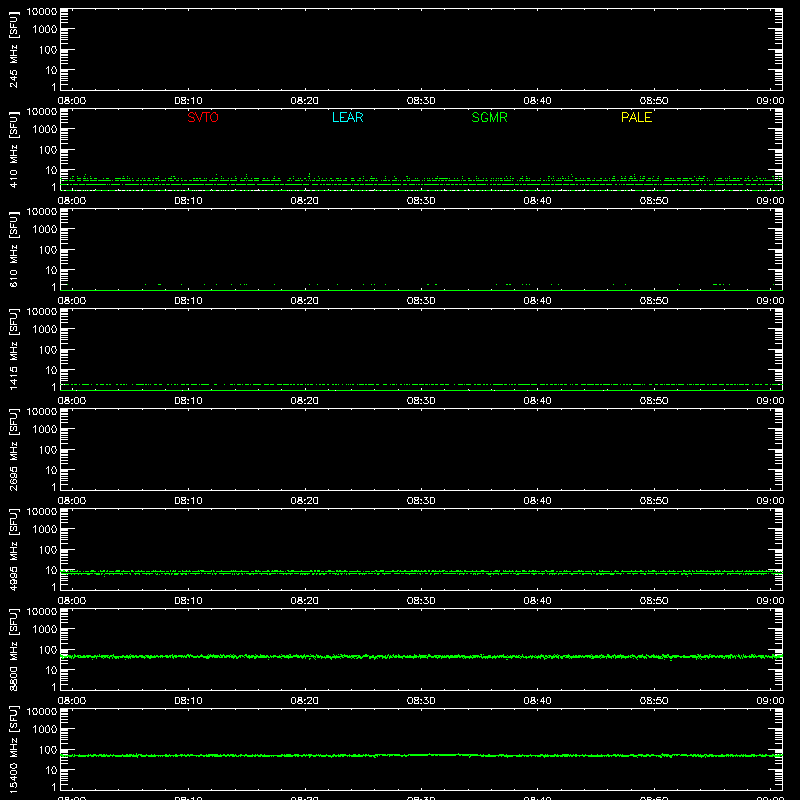Image resolution: width=800 pixels, height=800 pixels.
Task: Click the cyan LEAR station label
Action: pyautogui.click(x=347, y=117)
